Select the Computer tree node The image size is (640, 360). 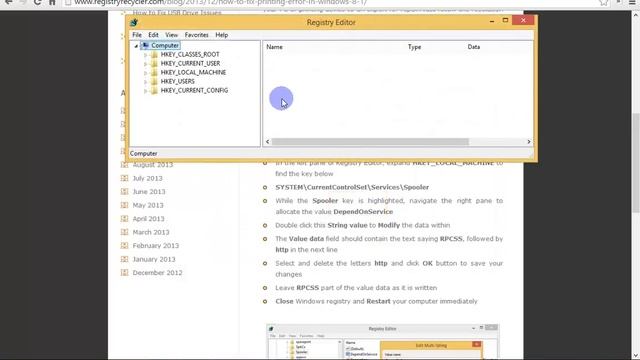pos(165,45)
